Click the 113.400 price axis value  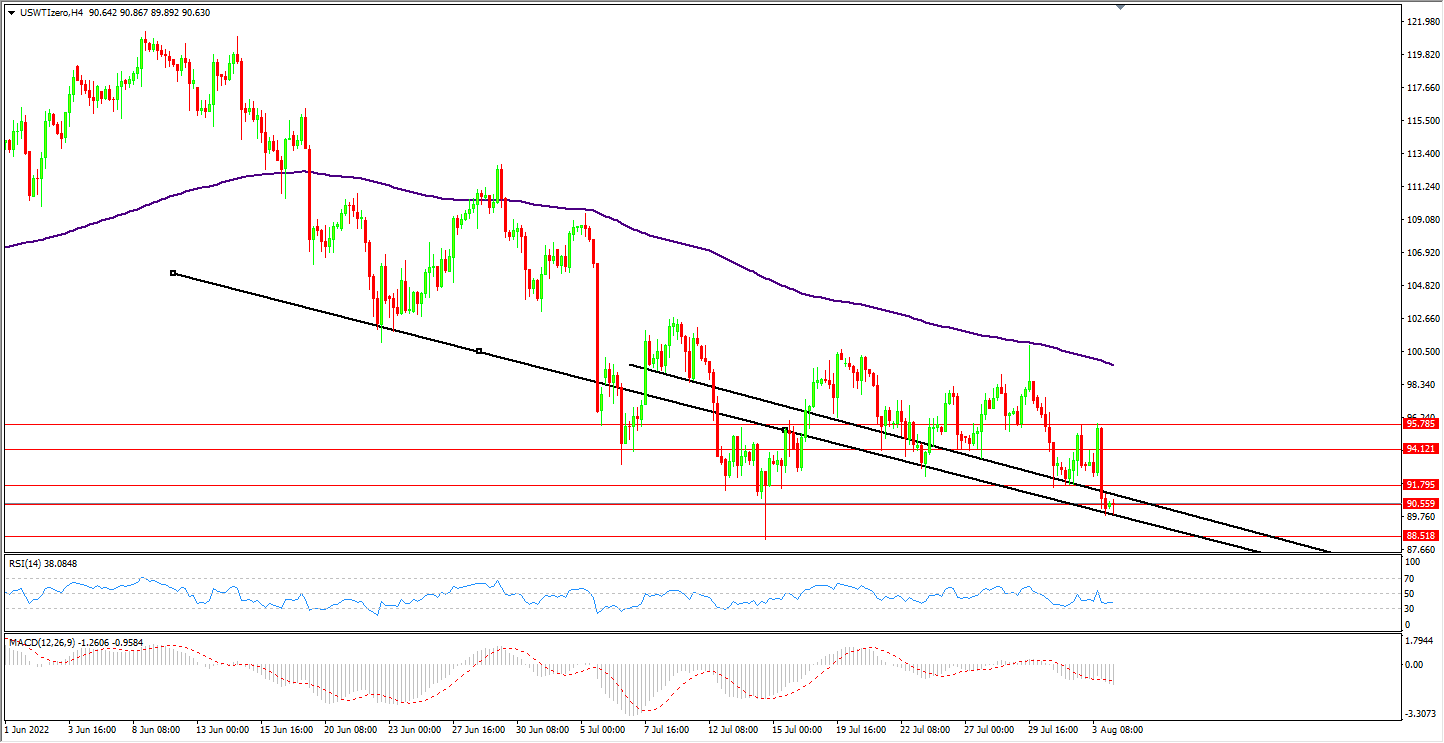point(1422,154)
